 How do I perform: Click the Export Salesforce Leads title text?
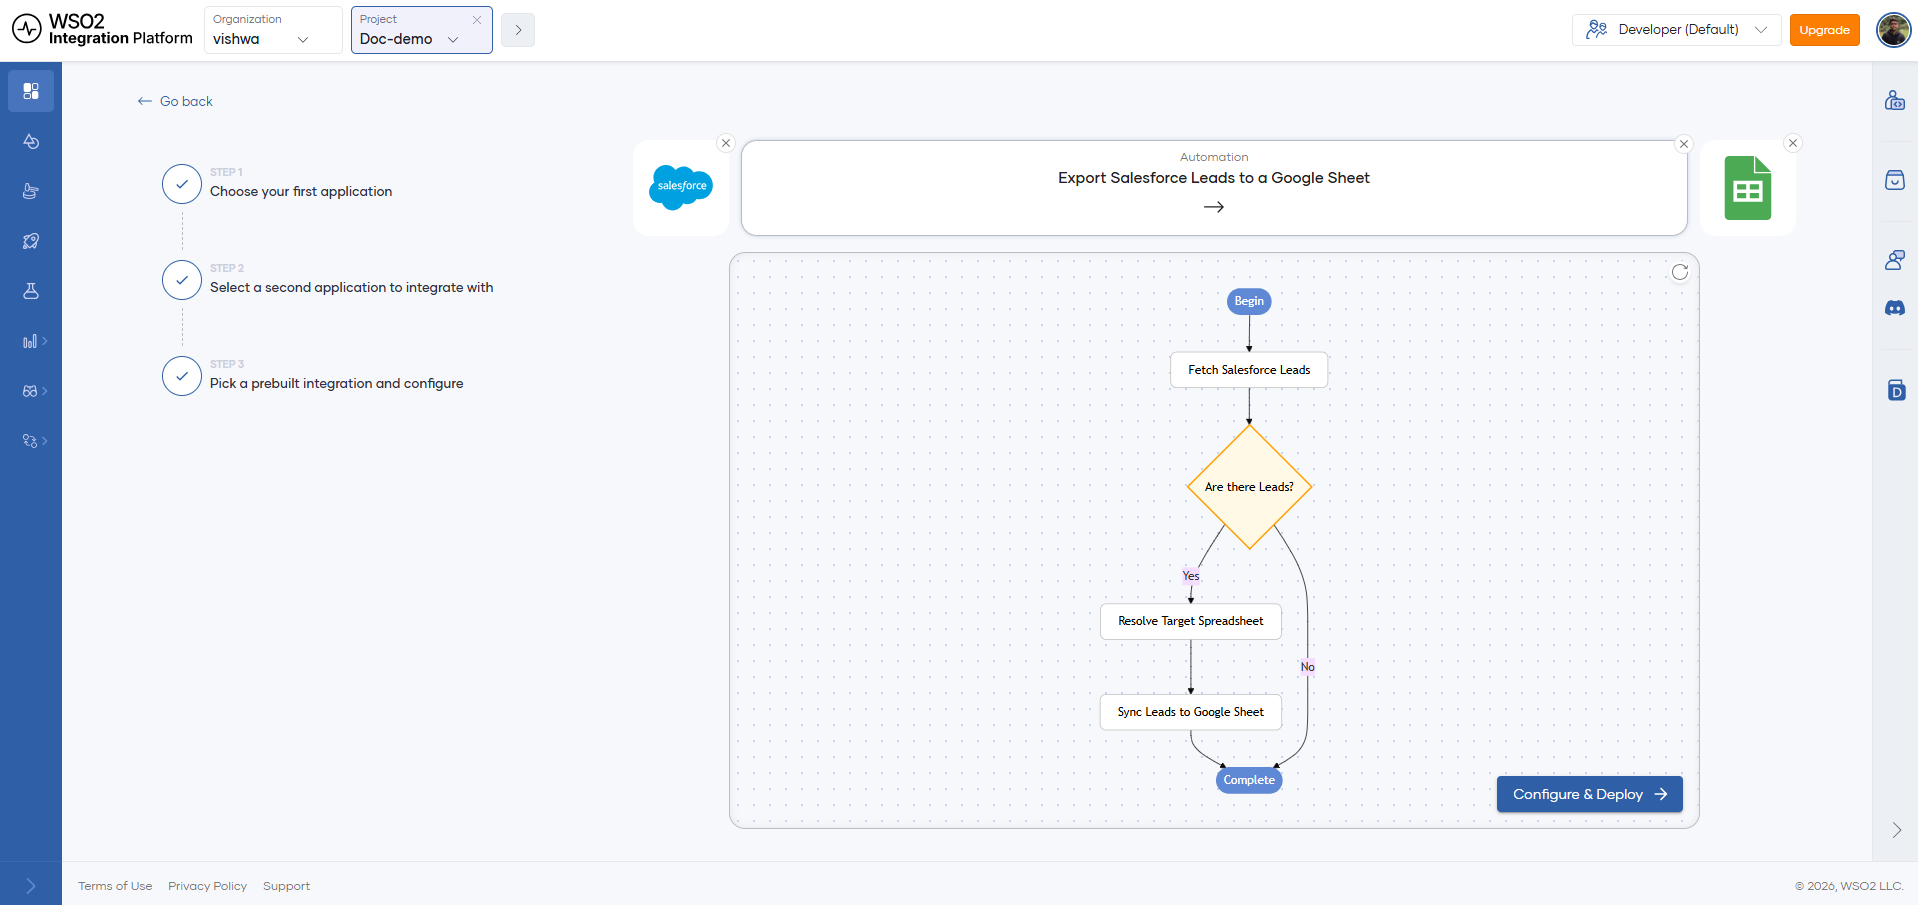1214,178
